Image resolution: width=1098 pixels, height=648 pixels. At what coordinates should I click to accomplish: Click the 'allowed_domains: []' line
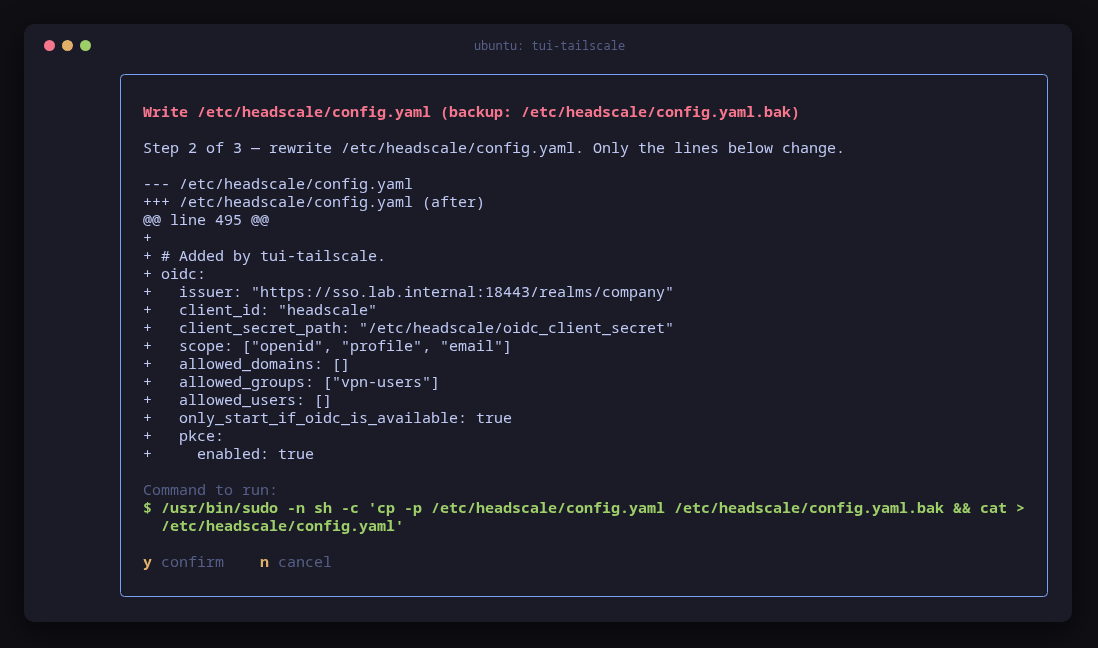246,364
